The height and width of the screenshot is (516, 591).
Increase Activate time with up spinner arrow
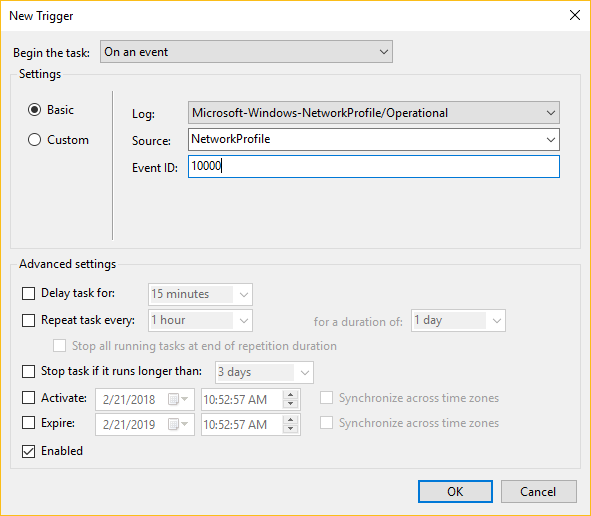[x=290, y=395]
